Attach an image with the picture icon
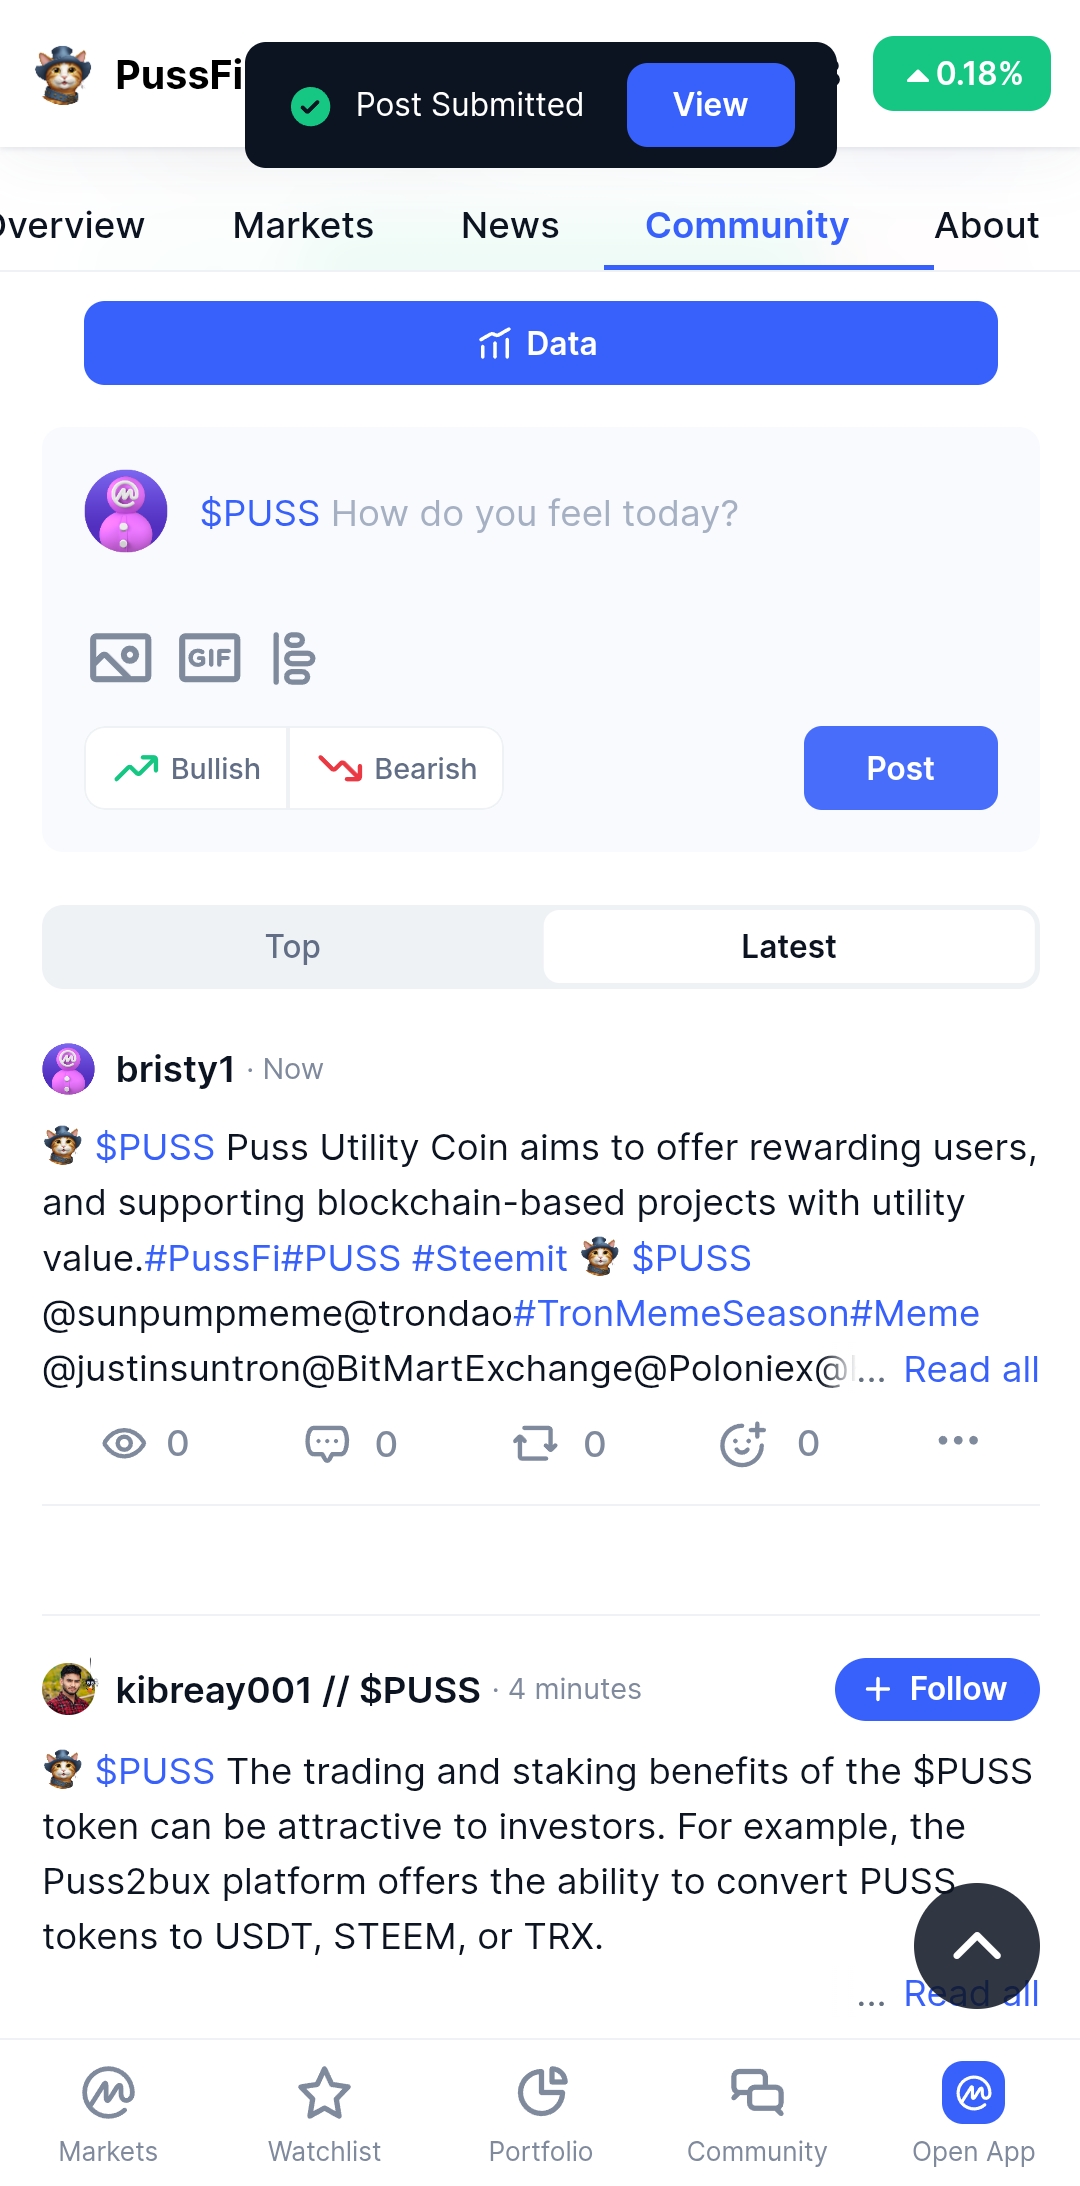 (120, 658)
